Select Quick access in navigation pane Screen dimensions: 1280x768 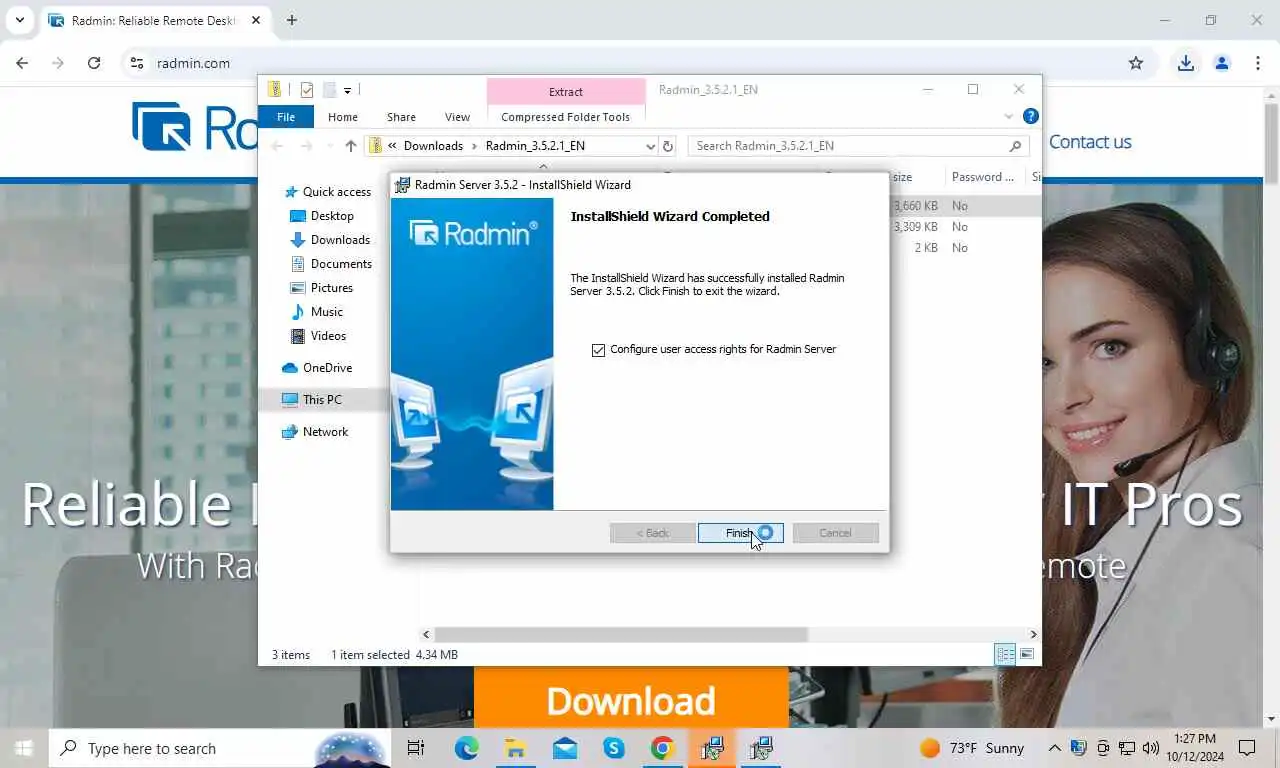pos(337,192)
